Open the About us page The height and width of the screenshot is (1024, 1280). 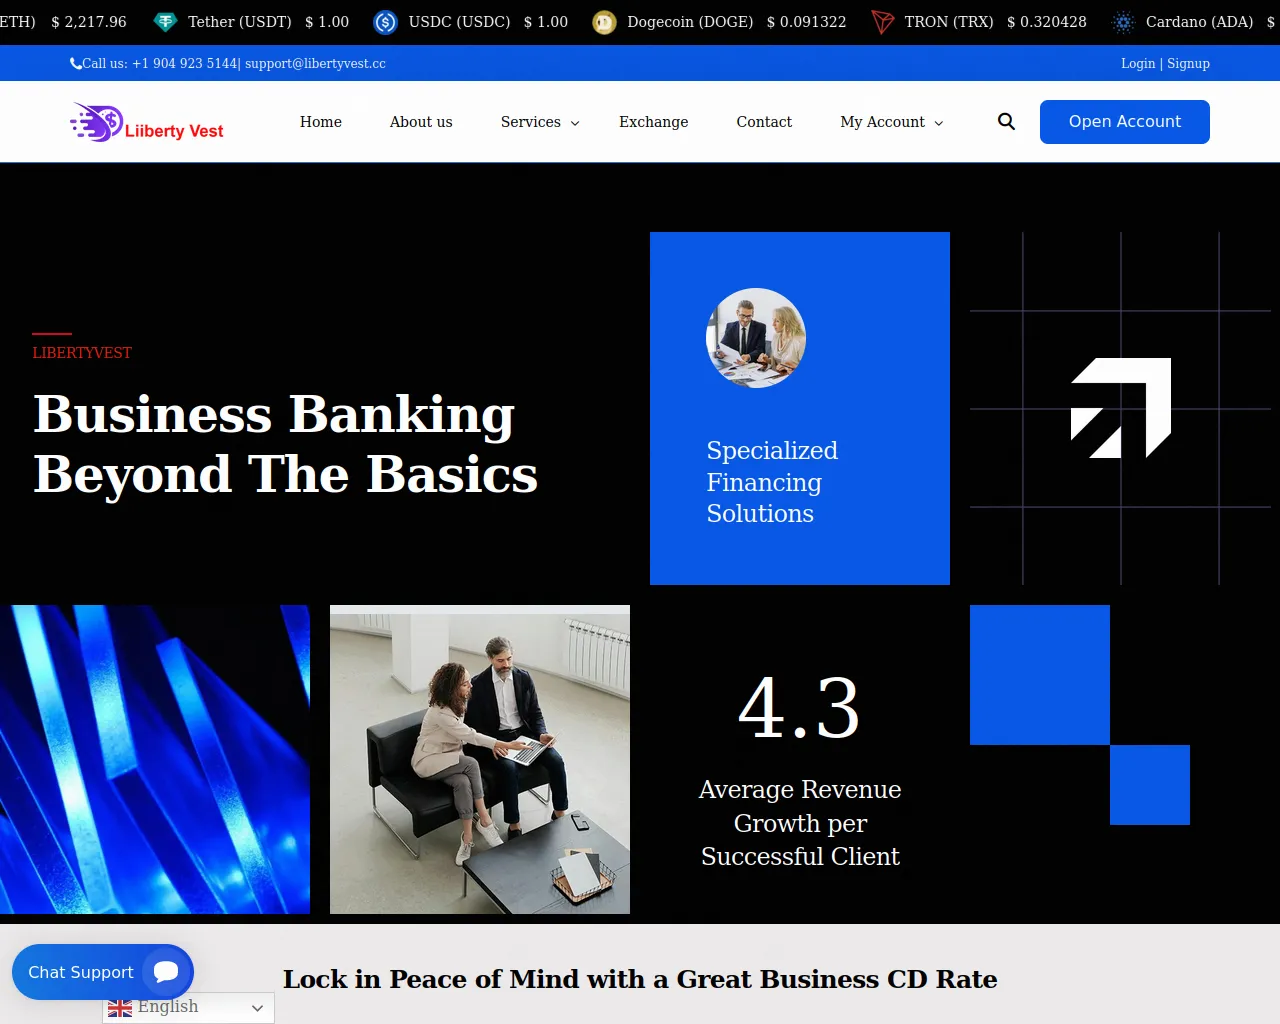coord(421,122)
